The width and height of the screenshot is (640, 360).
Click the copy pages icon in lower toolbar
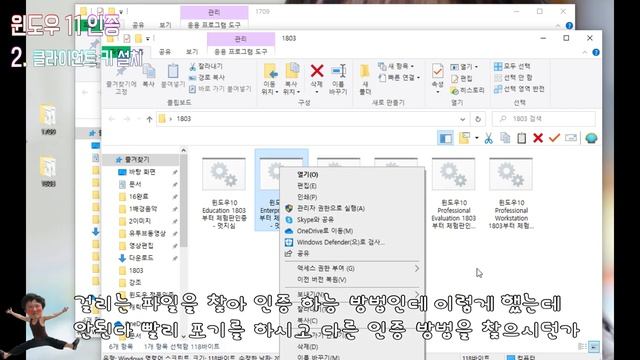[505, 138]
